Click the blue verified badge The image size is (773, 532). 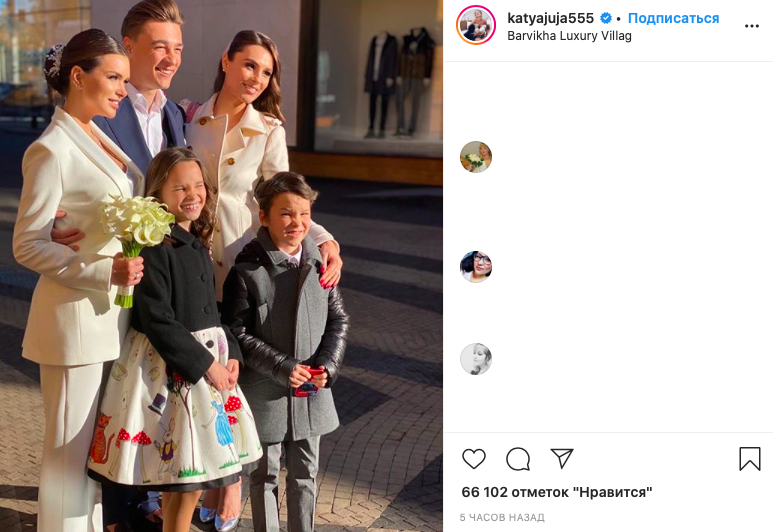coord(606,19)
